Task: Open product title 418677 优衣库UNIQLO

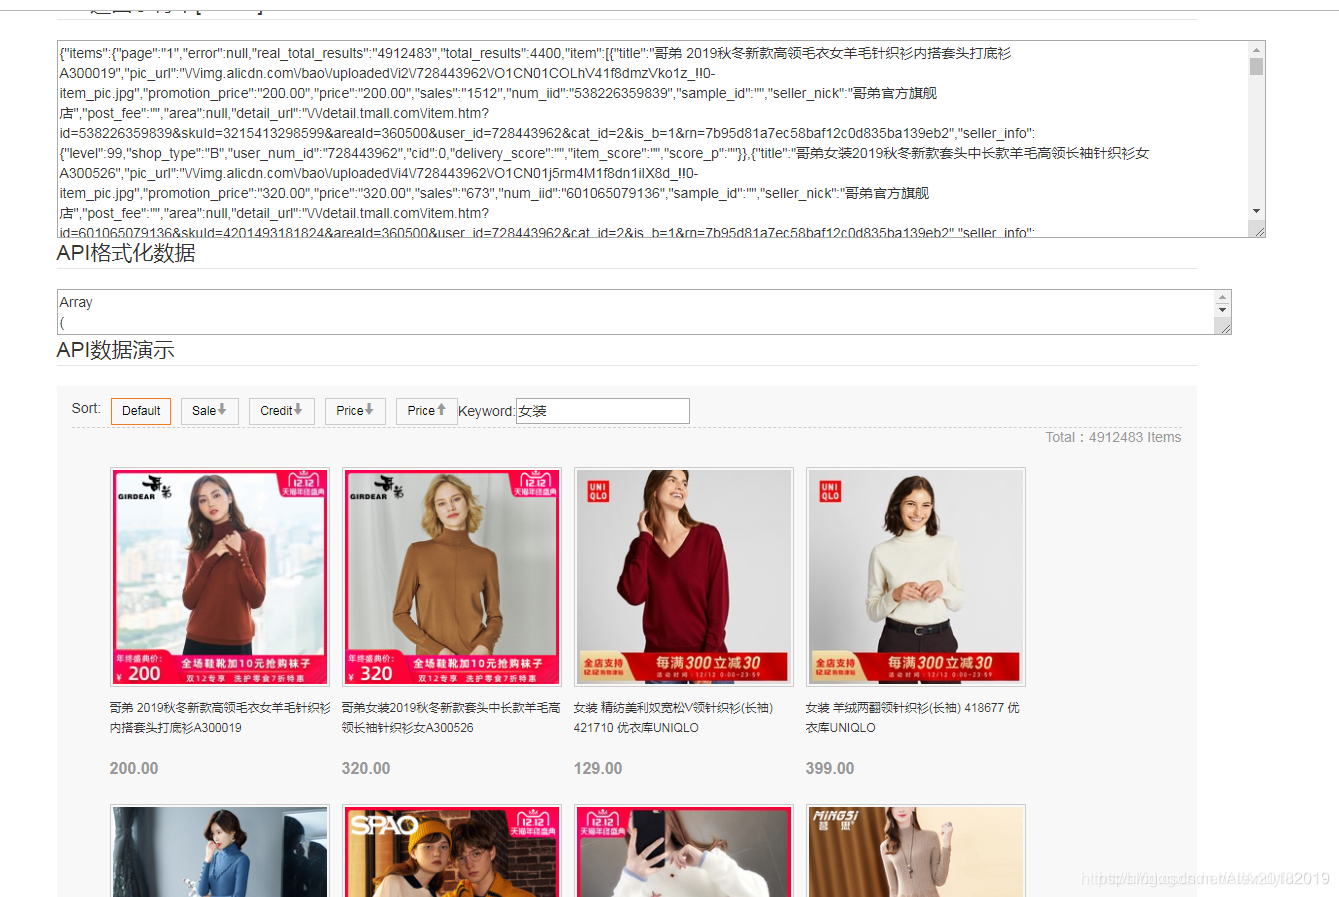Action: tap(912, 718)
